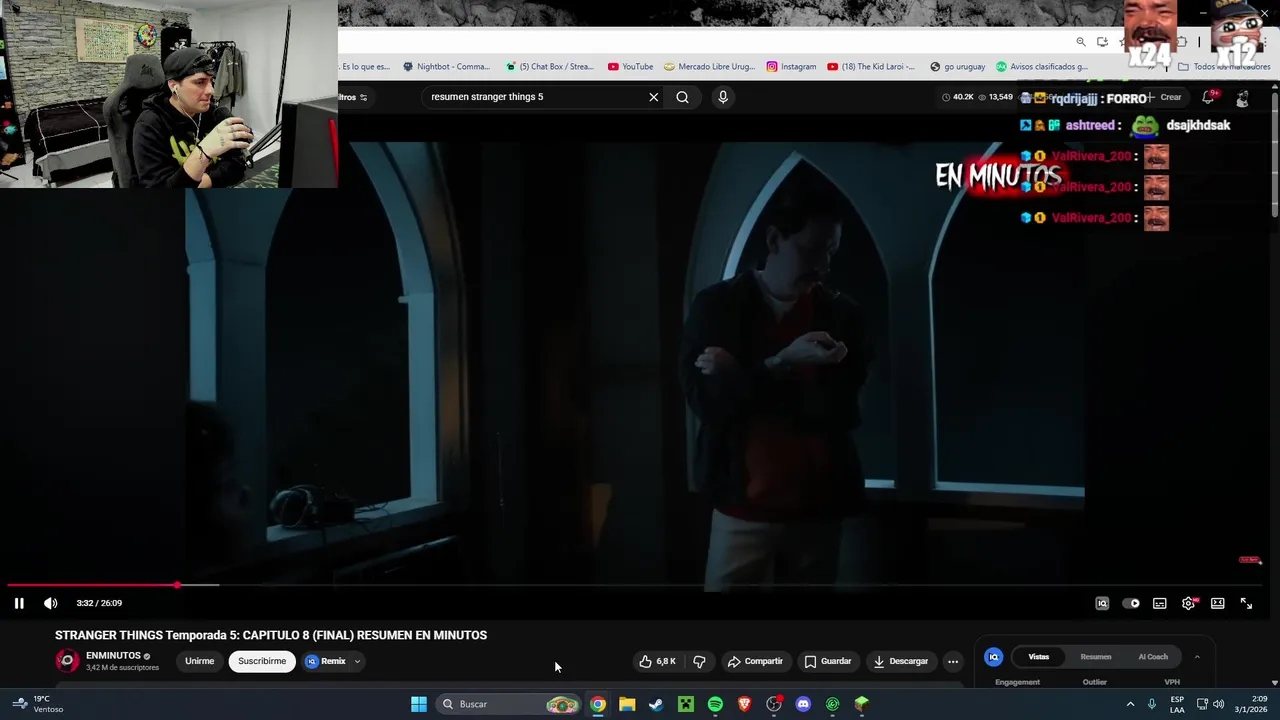
Task: Open the clock and date panel
Action: (x=1250, y=704)
